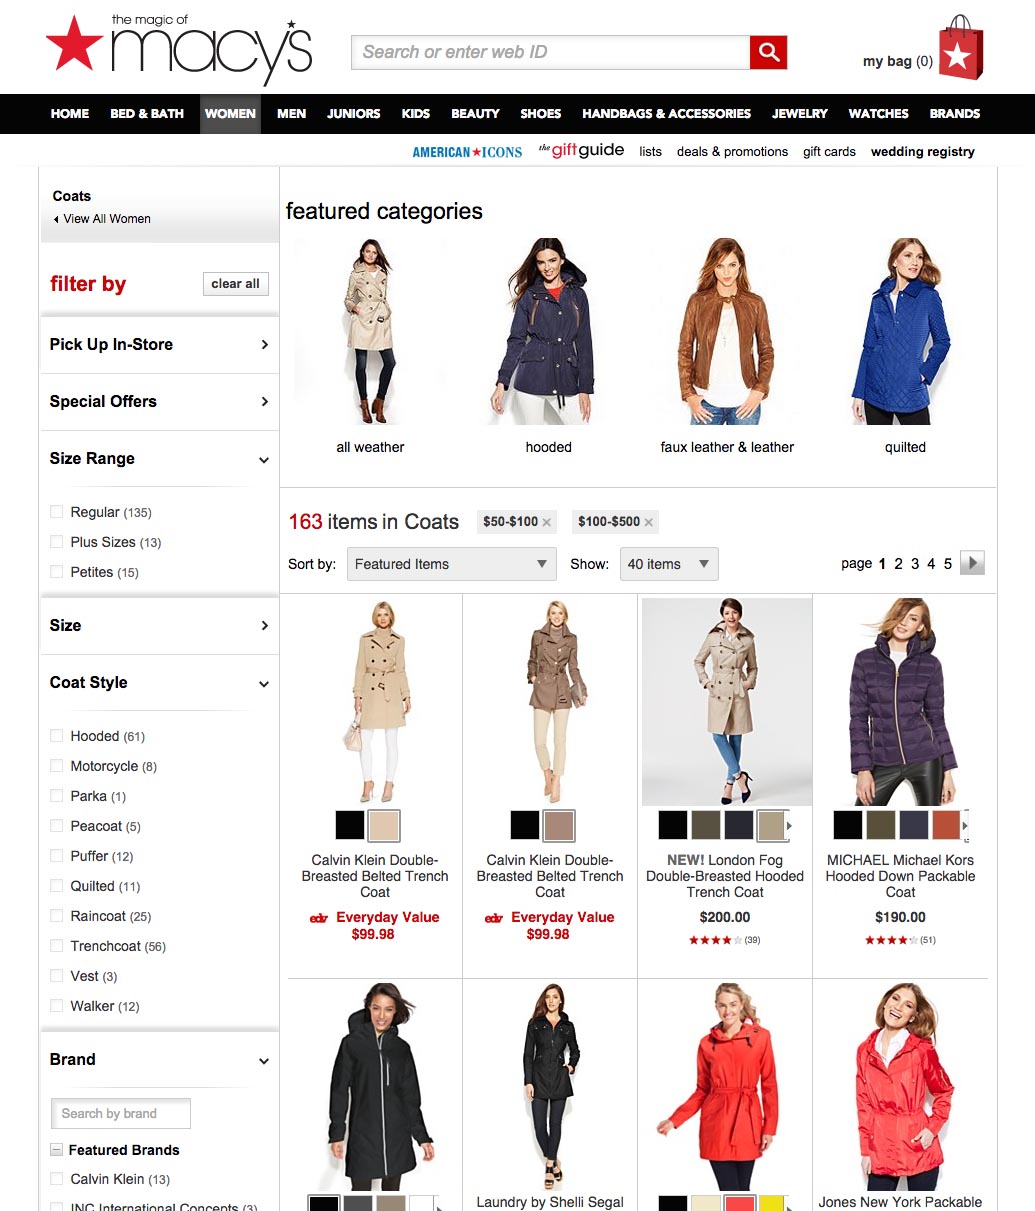Click the Macy's red star logo
The height and width of the screenshot is (1211, 1035).
tap(74, 44)
